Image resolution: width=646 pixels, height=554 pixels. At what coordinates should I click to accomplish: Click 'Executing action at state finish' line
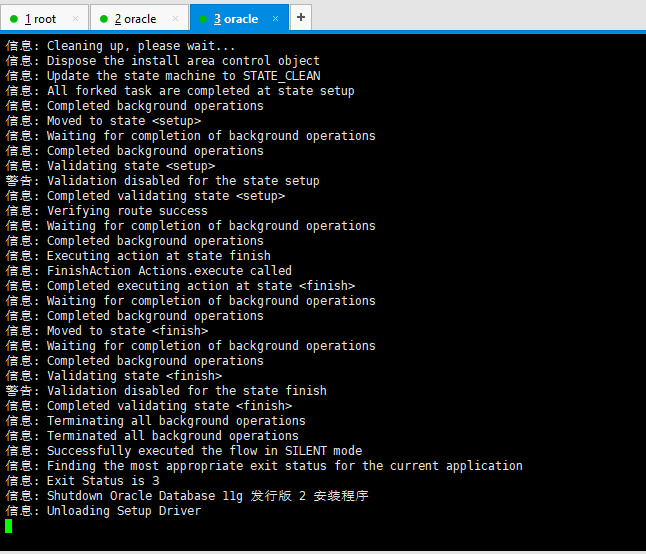pos(138,256)
